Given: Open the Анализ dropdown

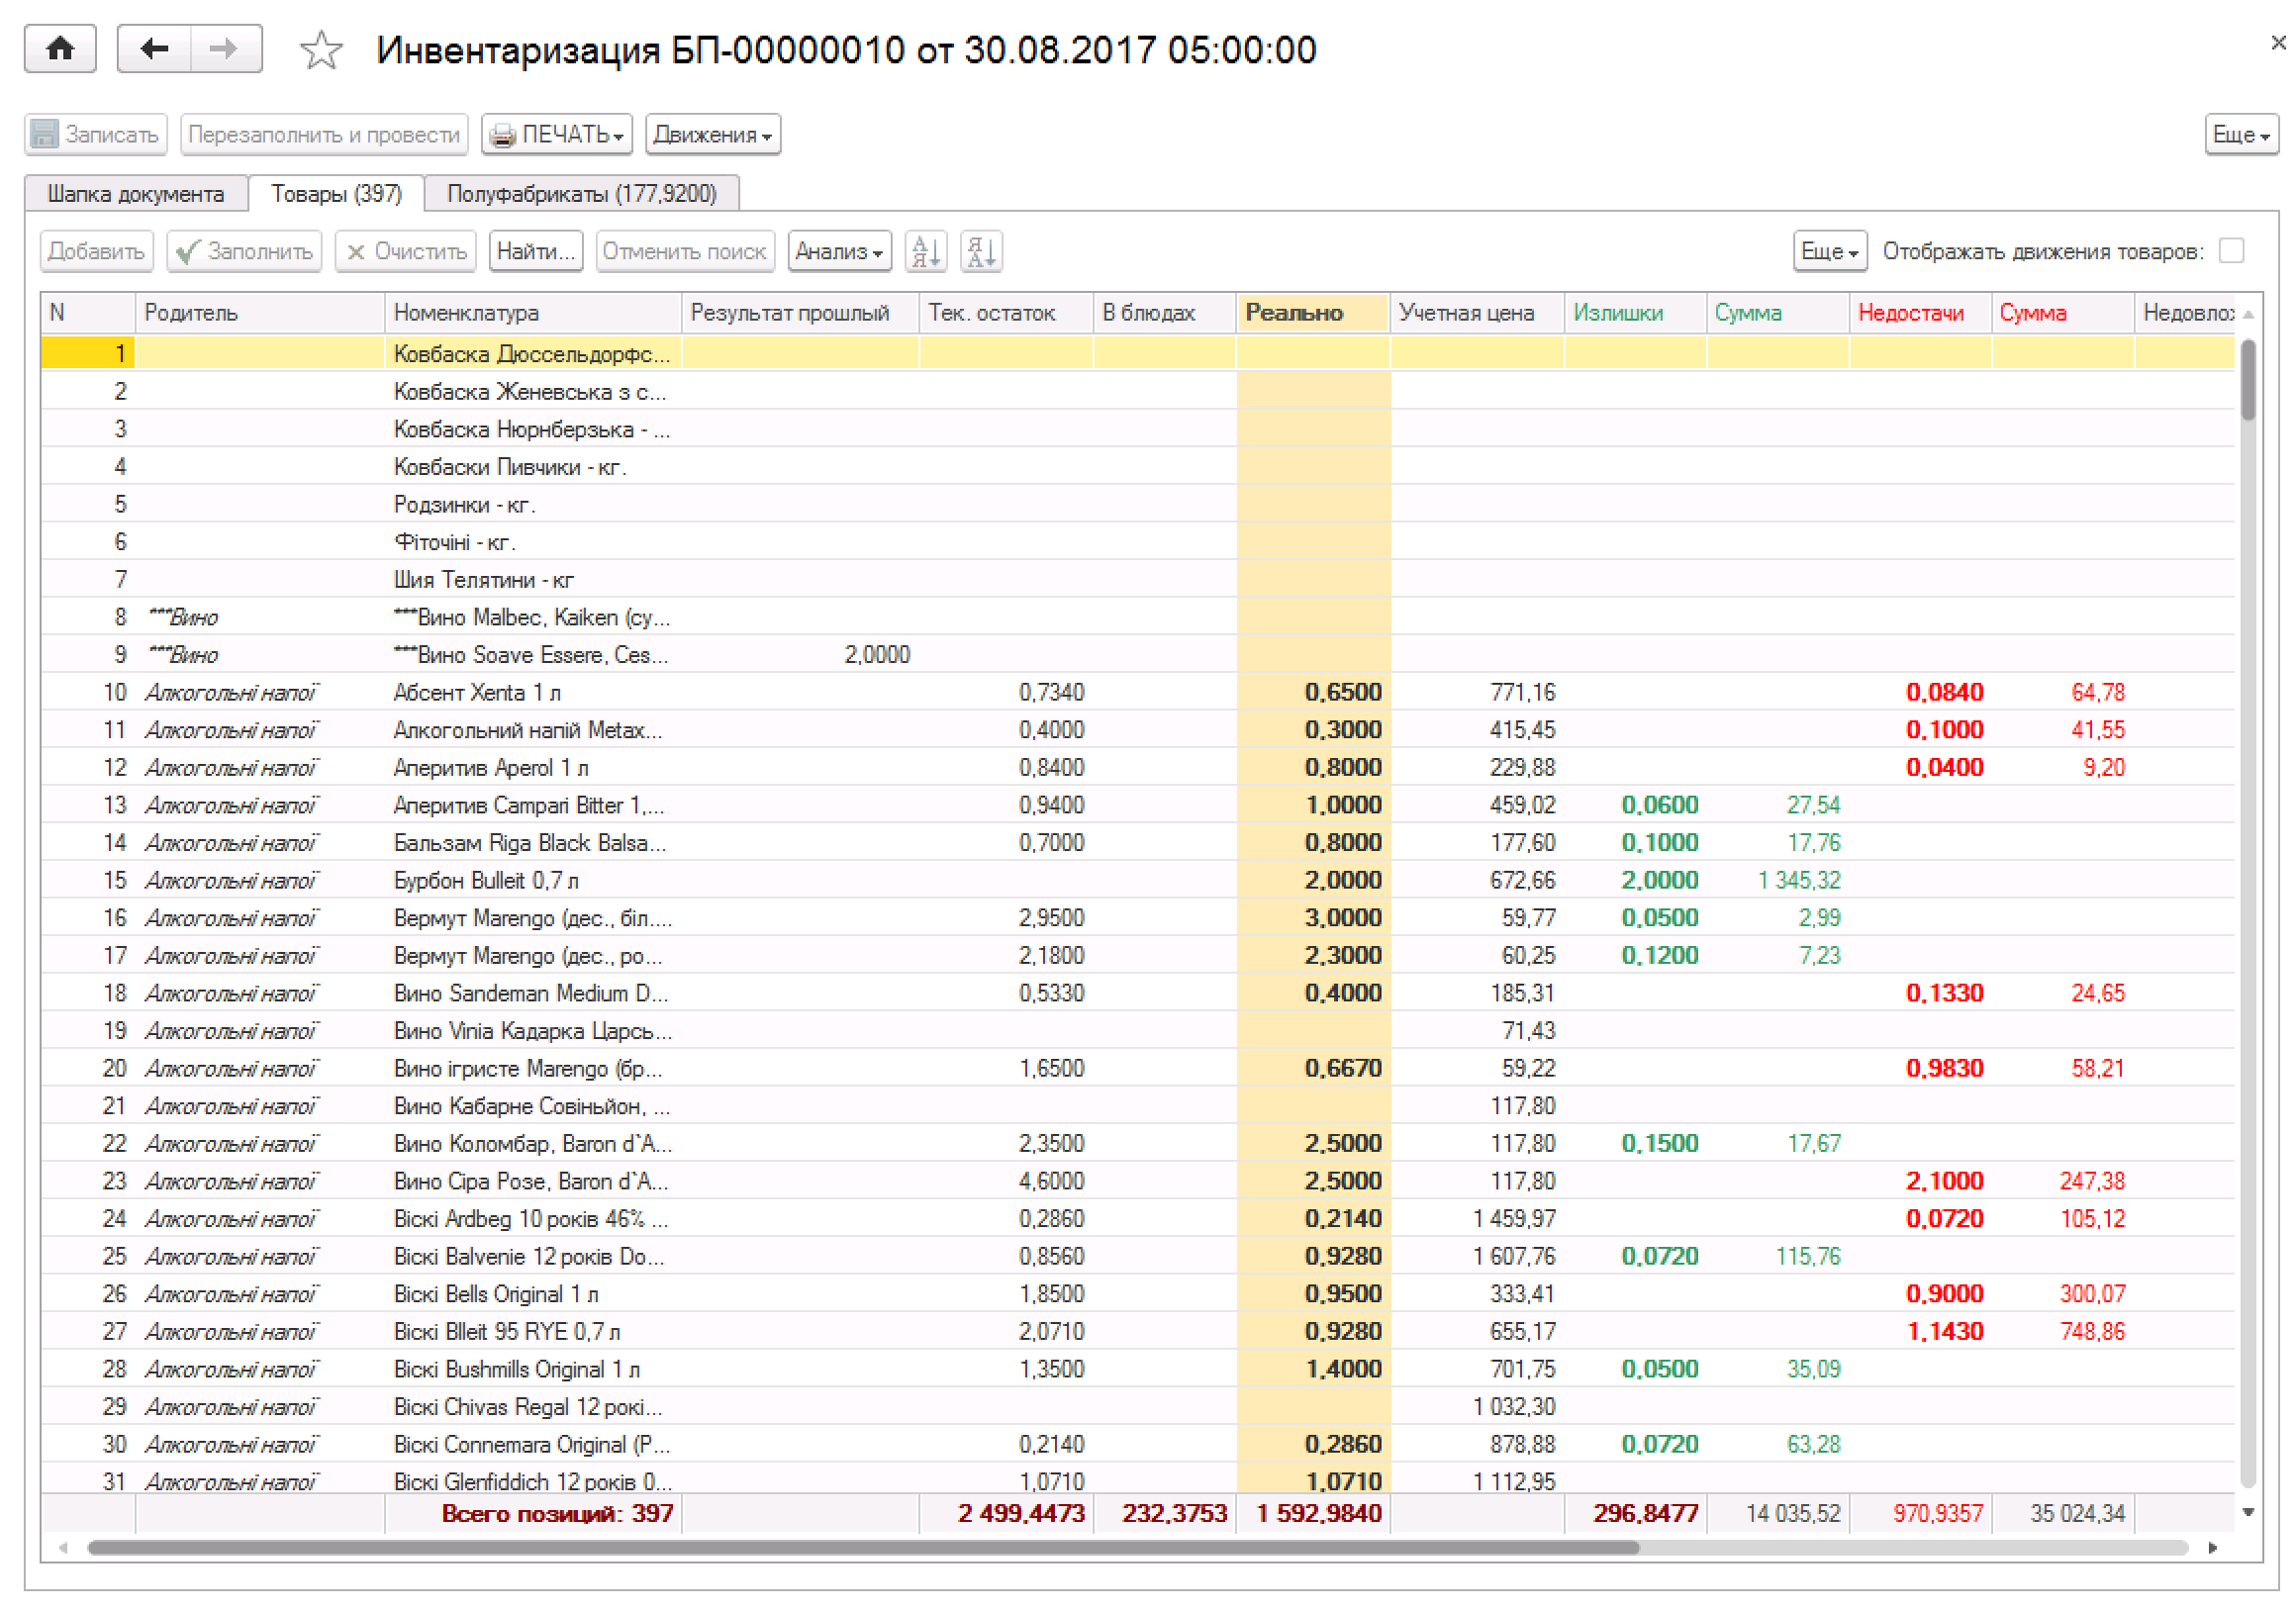Looking at the screenshot, I should (838, 252).
